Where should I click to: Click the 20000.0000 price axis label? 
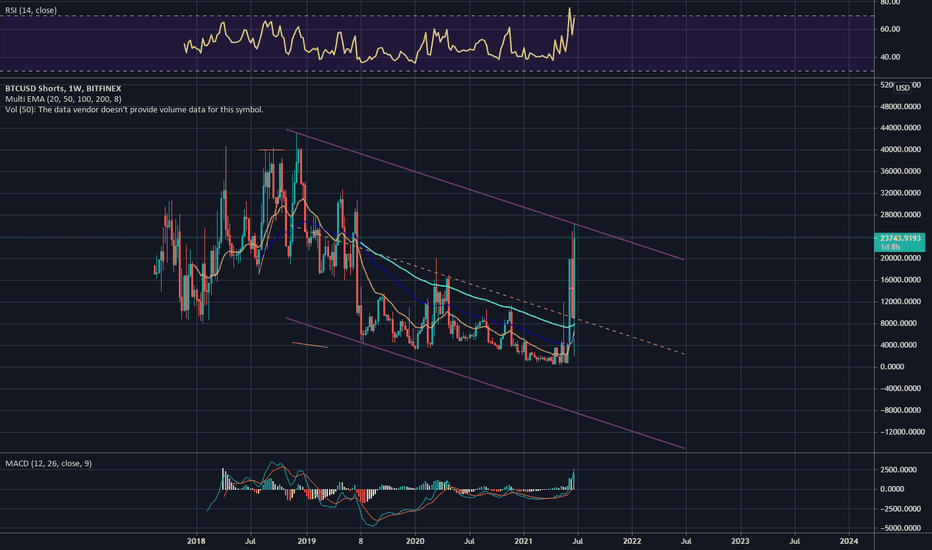pos(900,258)
